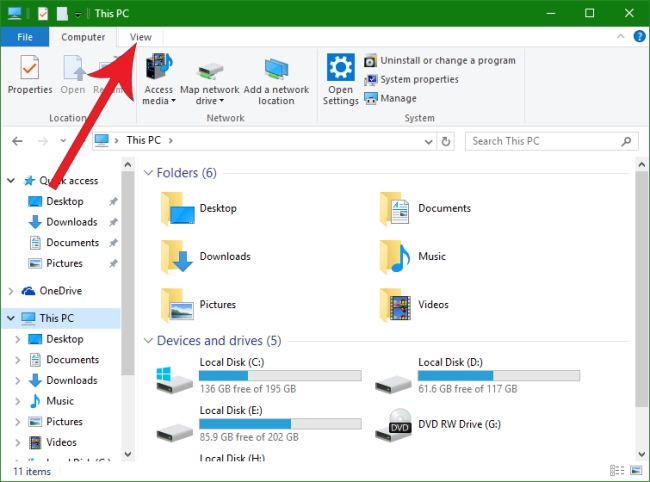This screenshot has width=650, height=482.
Task: Select Downloads under Quick access
Action: pyautogui.click(x=71, y=222)
